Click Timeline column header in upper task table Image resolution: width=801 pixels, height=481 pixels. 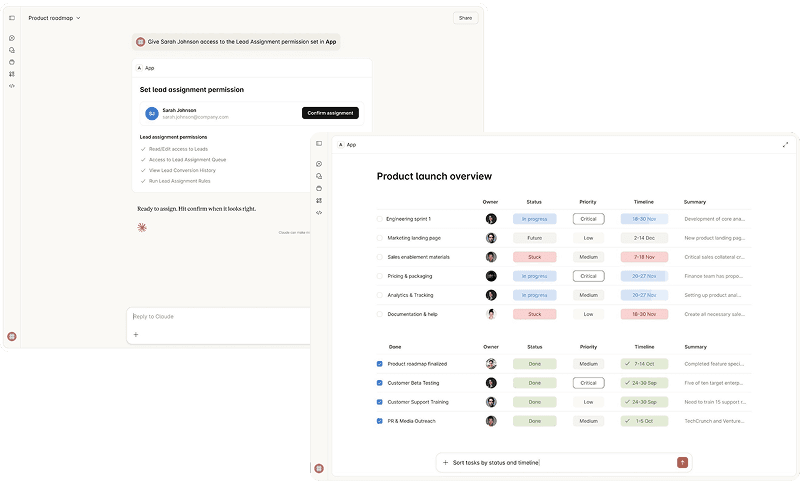(x=644, y=202)
